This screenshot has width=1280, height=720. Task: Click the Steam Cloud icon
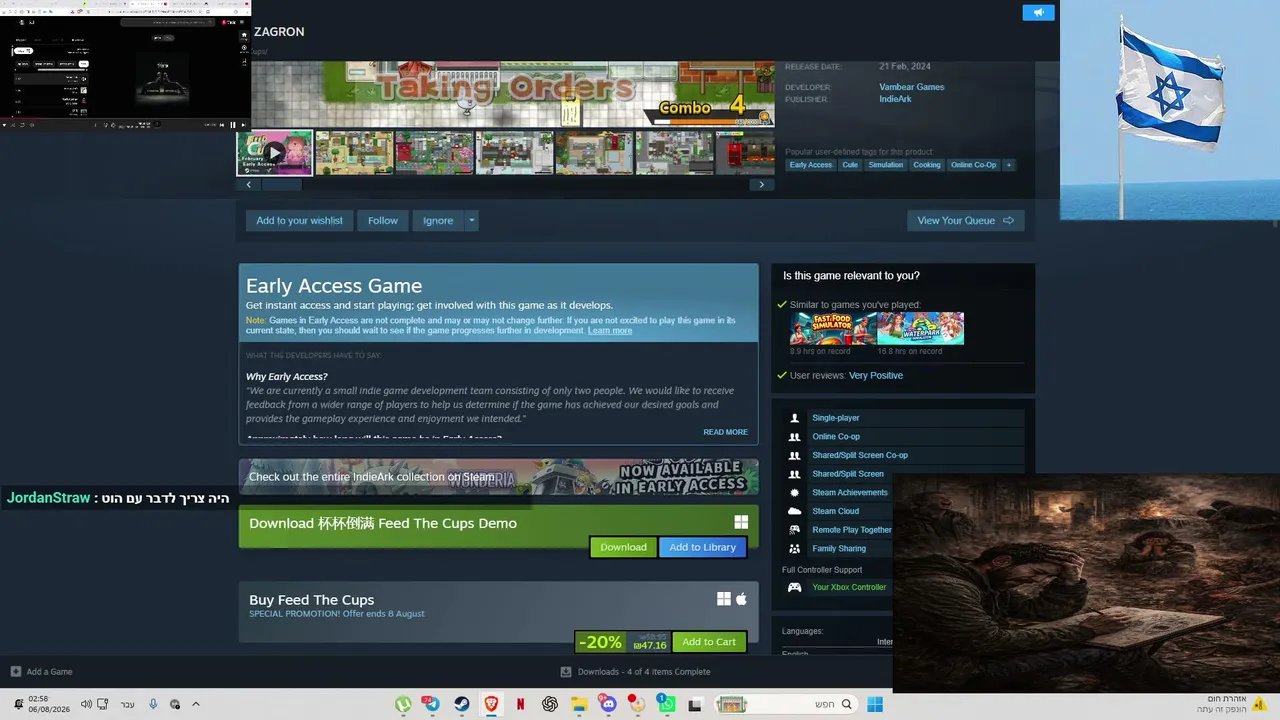pos(795,511)
